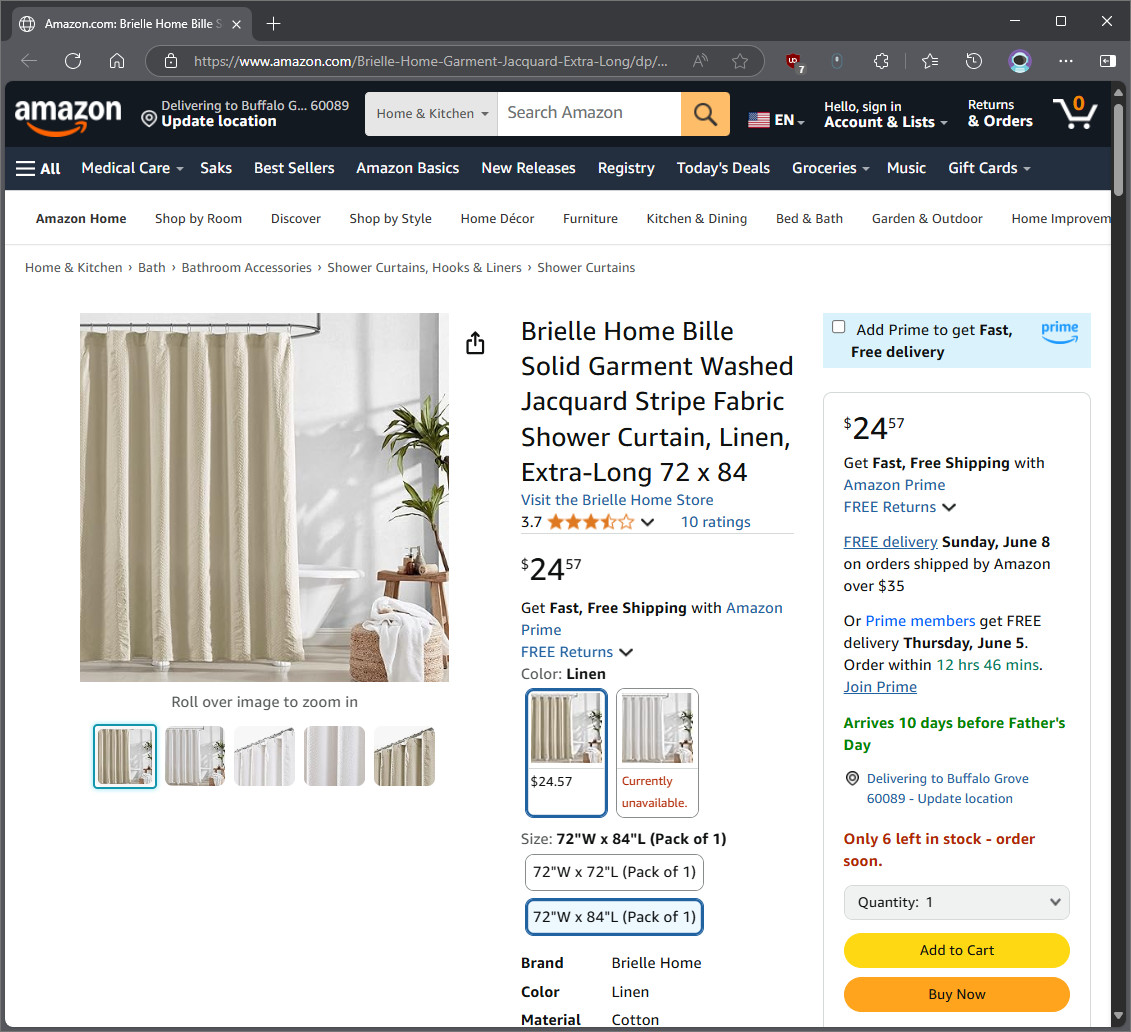This screenshot has height=1032, width=1131.
Task: Select the 72"W x 72"L size option
Action: (614, 873)
